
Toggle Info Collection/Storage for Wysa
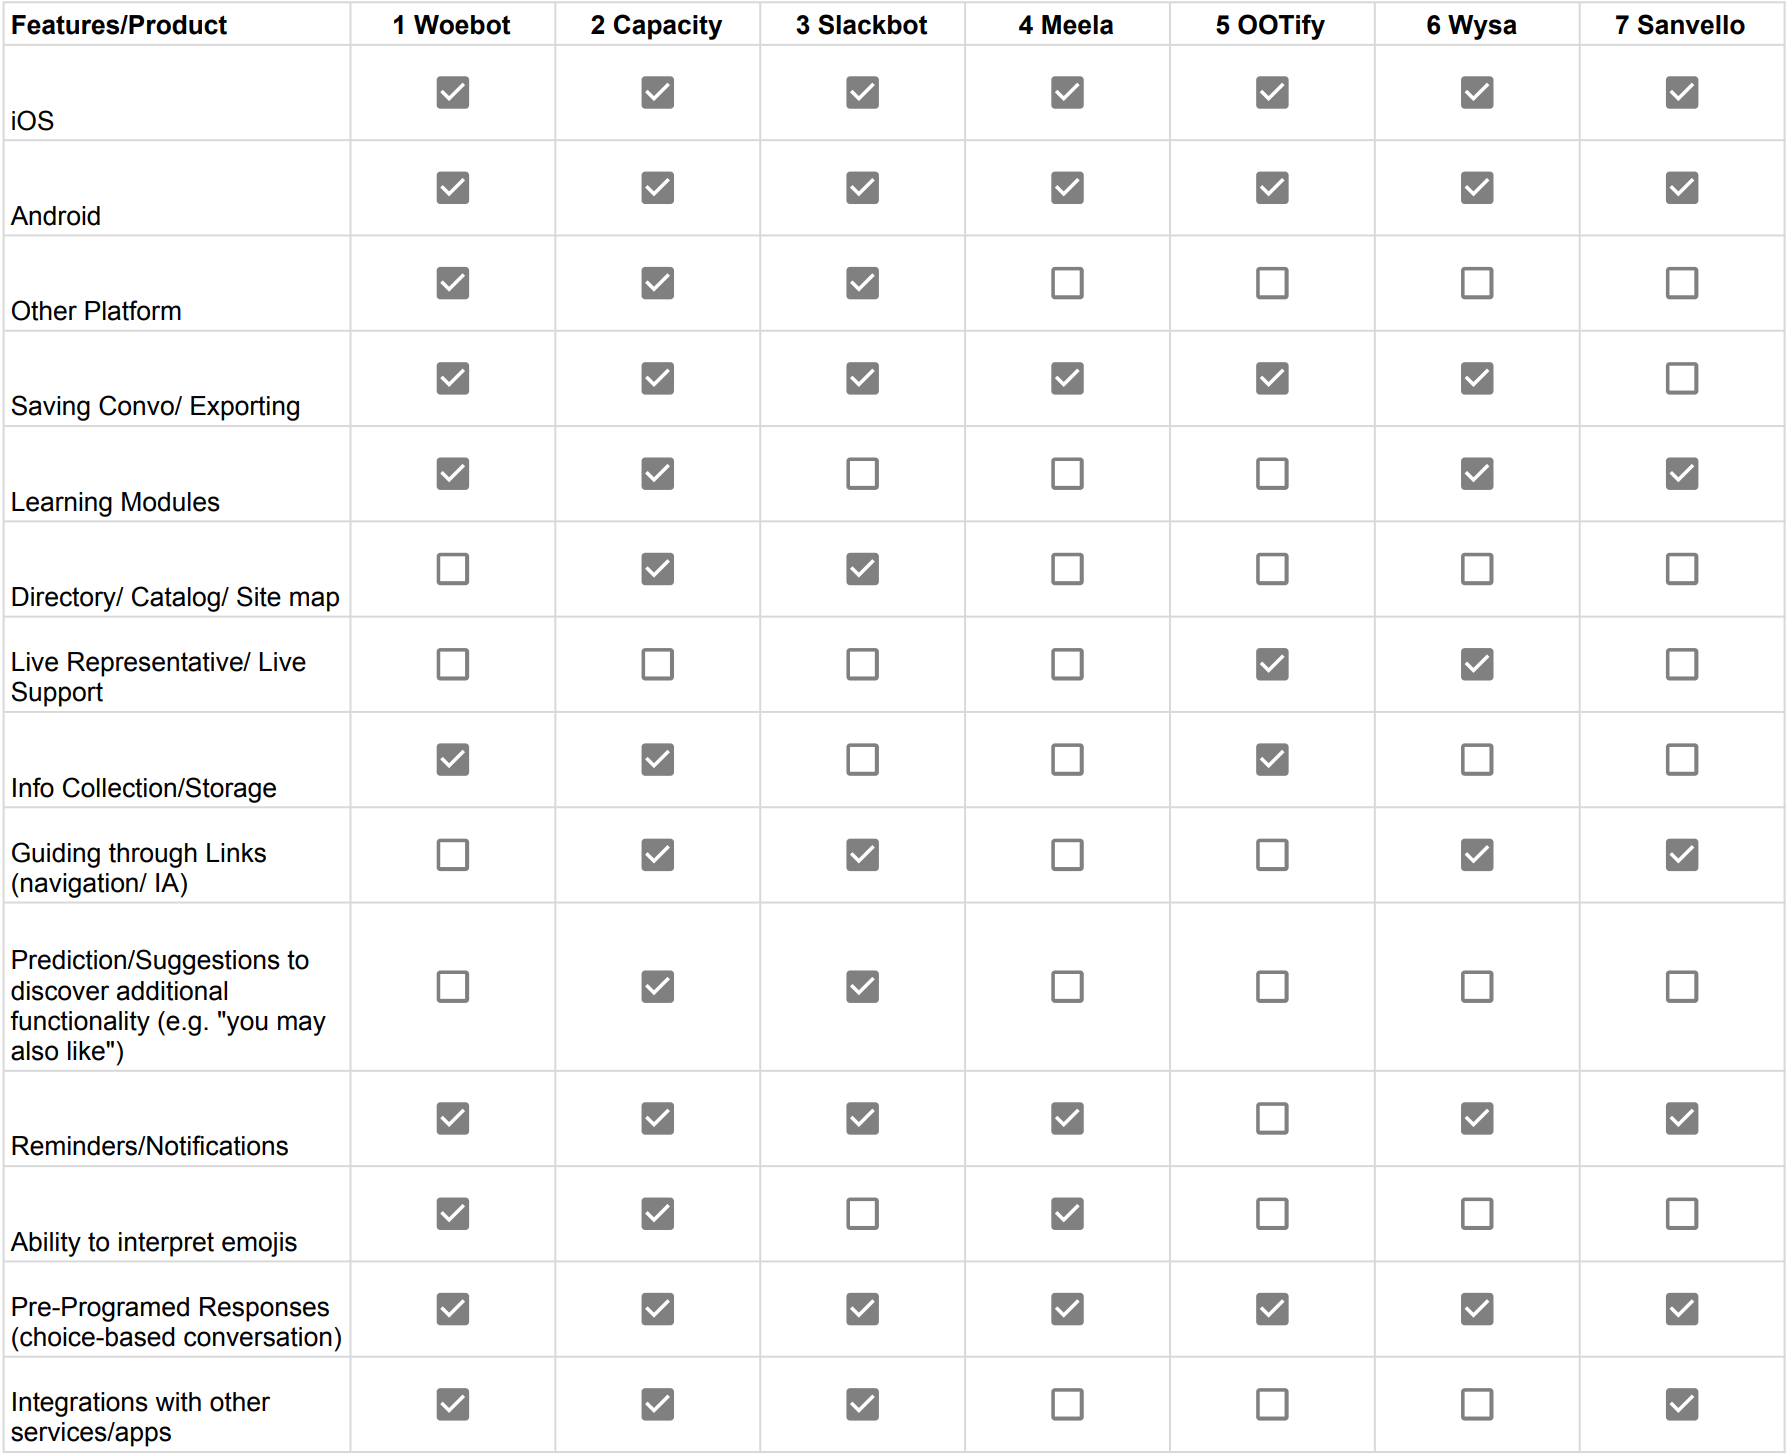[1477, 759]
